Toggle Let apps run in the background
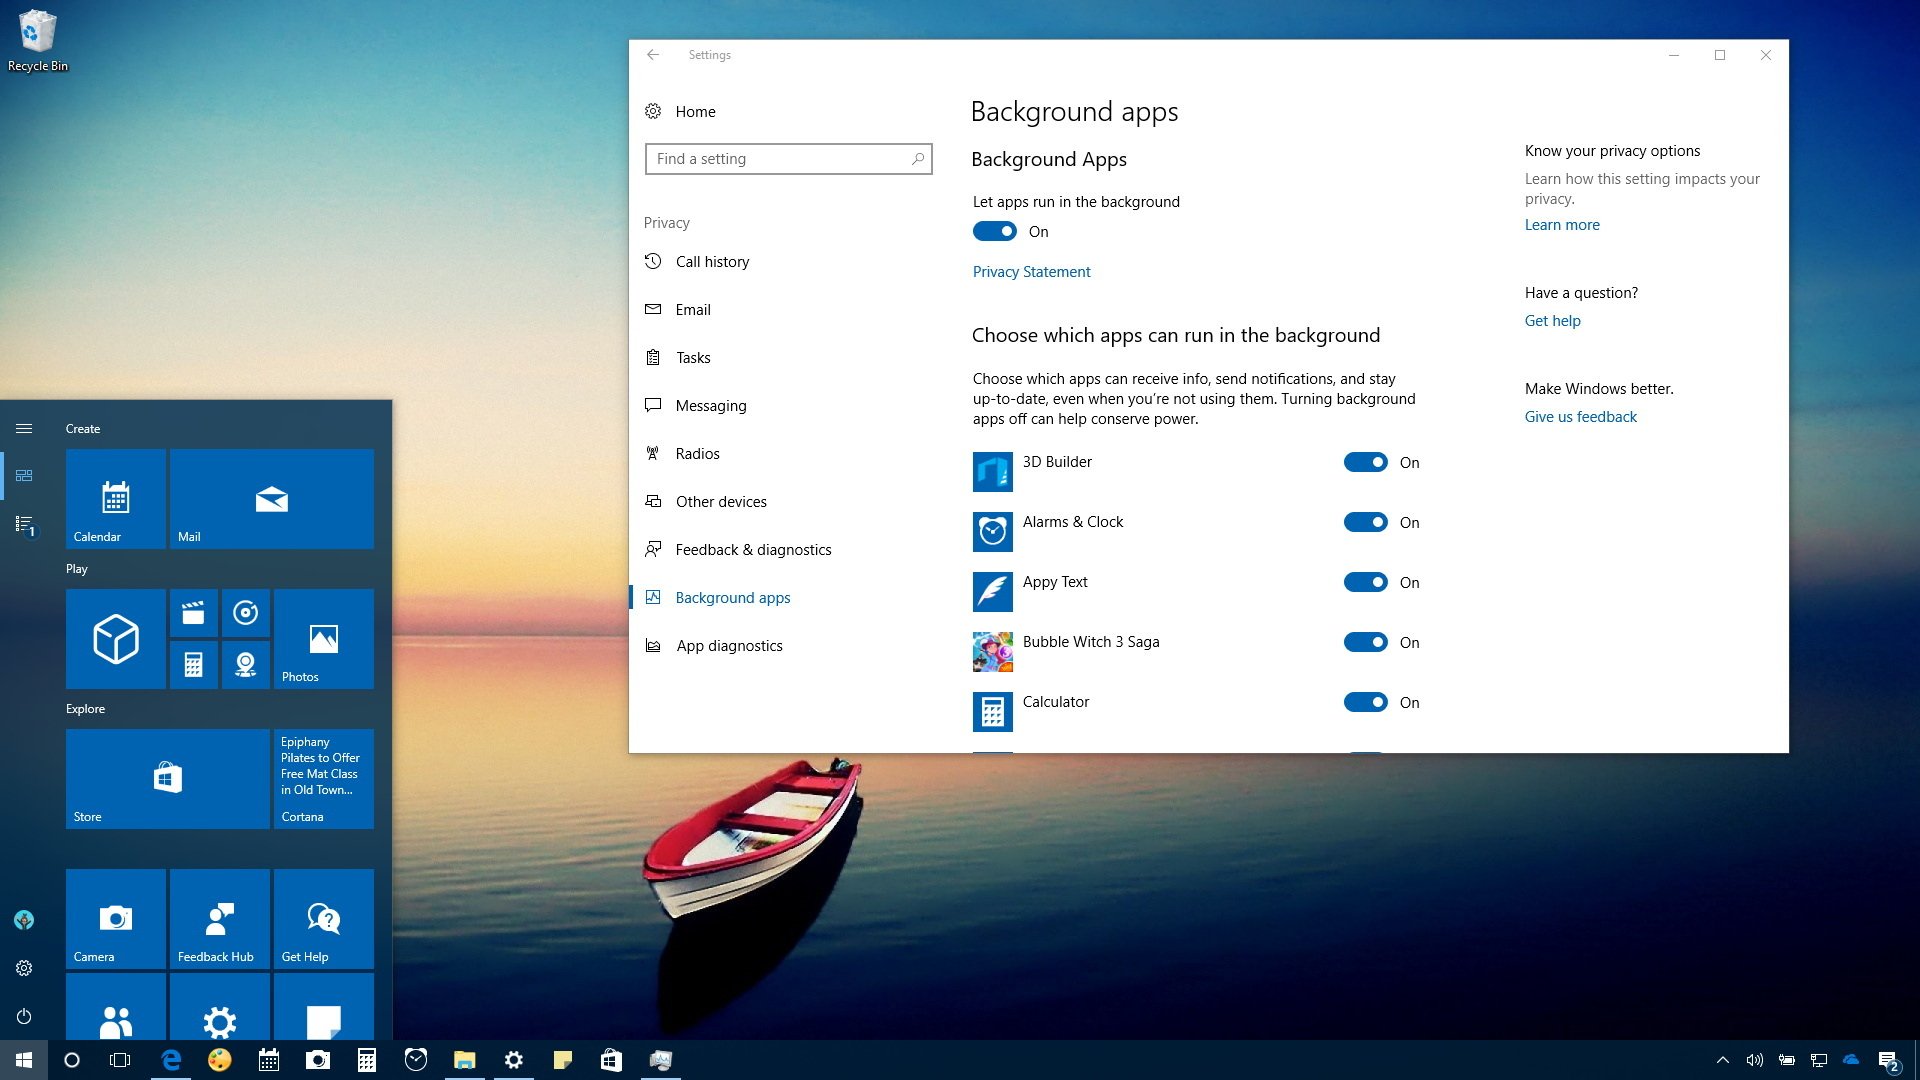The height and width of the screenshot is (1080, 1920). pyautogui.click(x=996, y=231)
